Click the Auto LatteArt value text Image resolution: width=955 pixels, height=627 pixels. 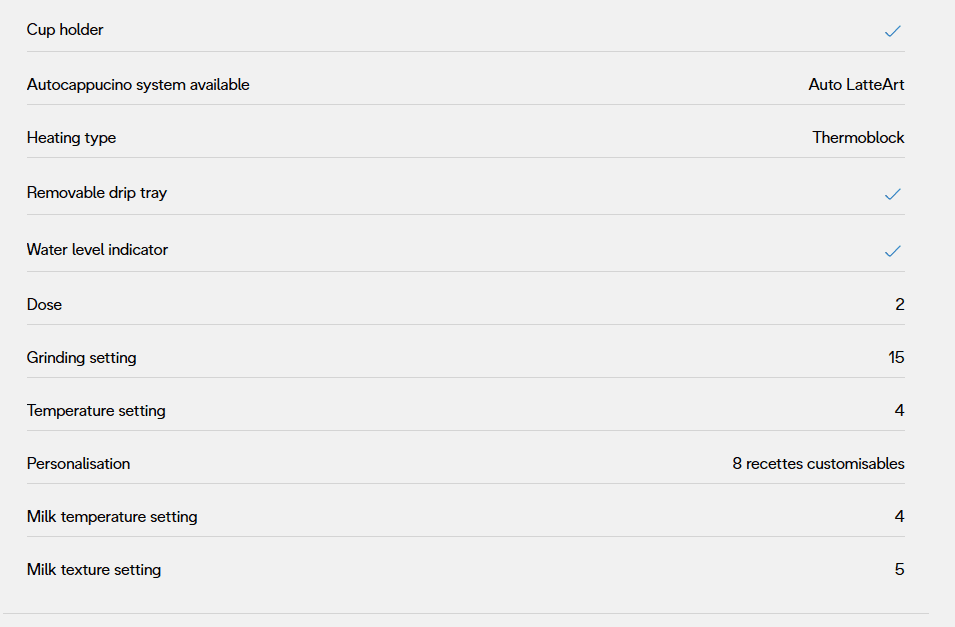coord(856,85)
